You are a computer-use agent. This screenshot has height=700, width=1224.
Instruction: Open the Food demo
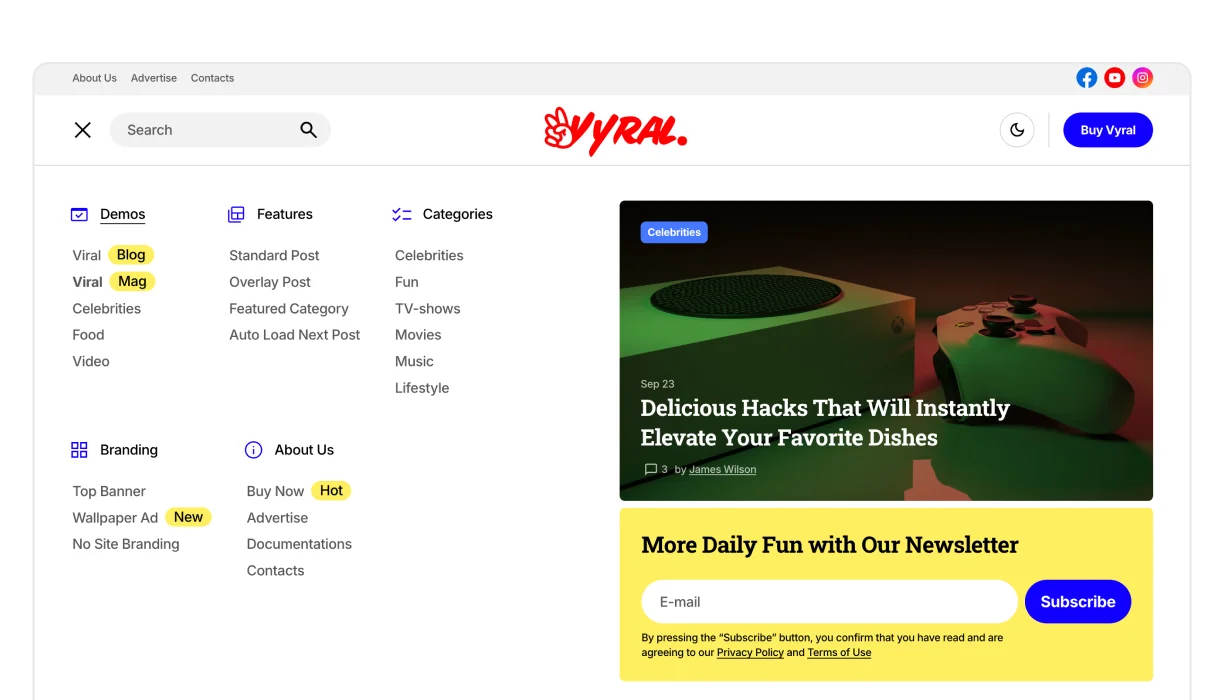click(88, 335)
